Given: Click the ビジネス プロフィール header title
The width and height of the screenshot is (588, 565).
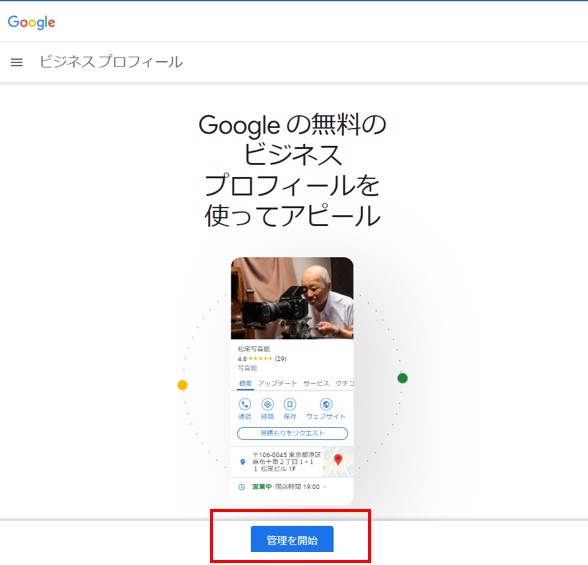Looking at the screenshot, I should tap(111, 62).
